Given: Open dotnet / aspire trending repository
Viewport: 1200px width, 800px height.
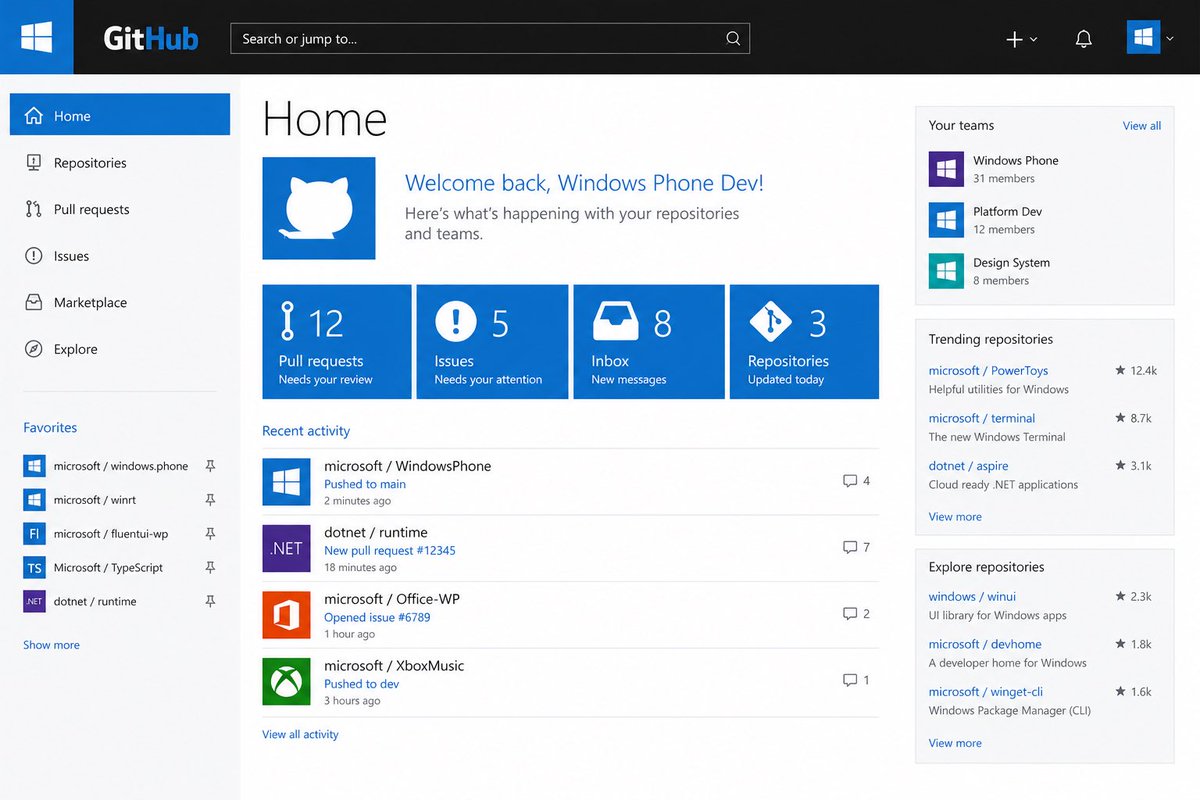Looking at the screenshot, I should pyautogui.click(x=968, y=466).
